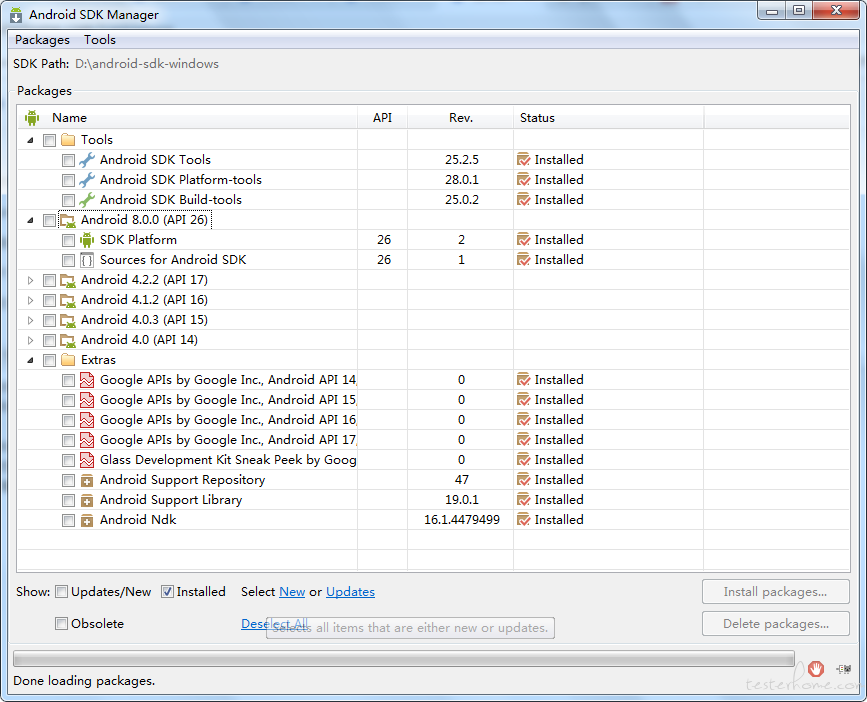Check the Android SDK Platform-tools checkbox

68,180
